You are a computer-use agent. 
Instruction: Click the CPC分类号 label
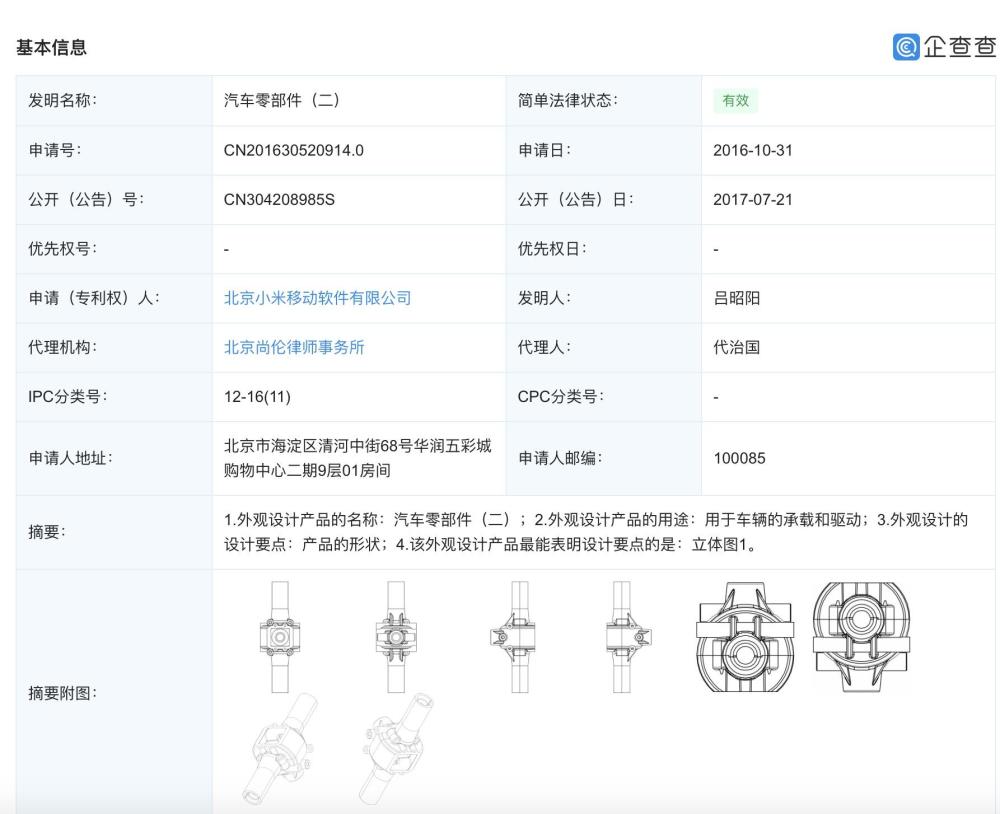560,397
